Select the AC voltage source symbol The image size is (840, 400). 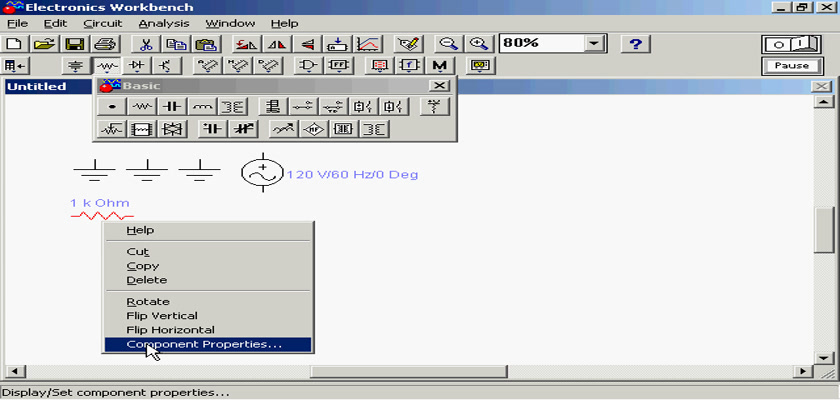click(262, 172)
